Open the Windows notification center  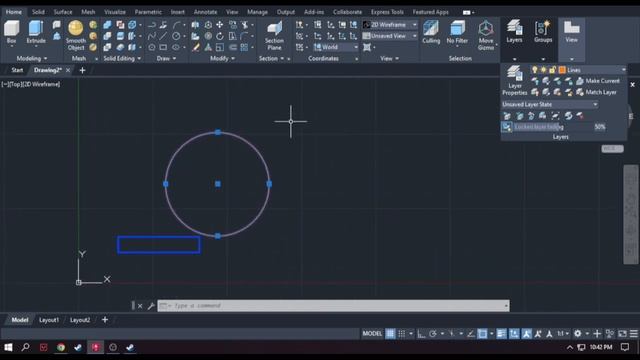pyautogui.click(x=625, y=347)
